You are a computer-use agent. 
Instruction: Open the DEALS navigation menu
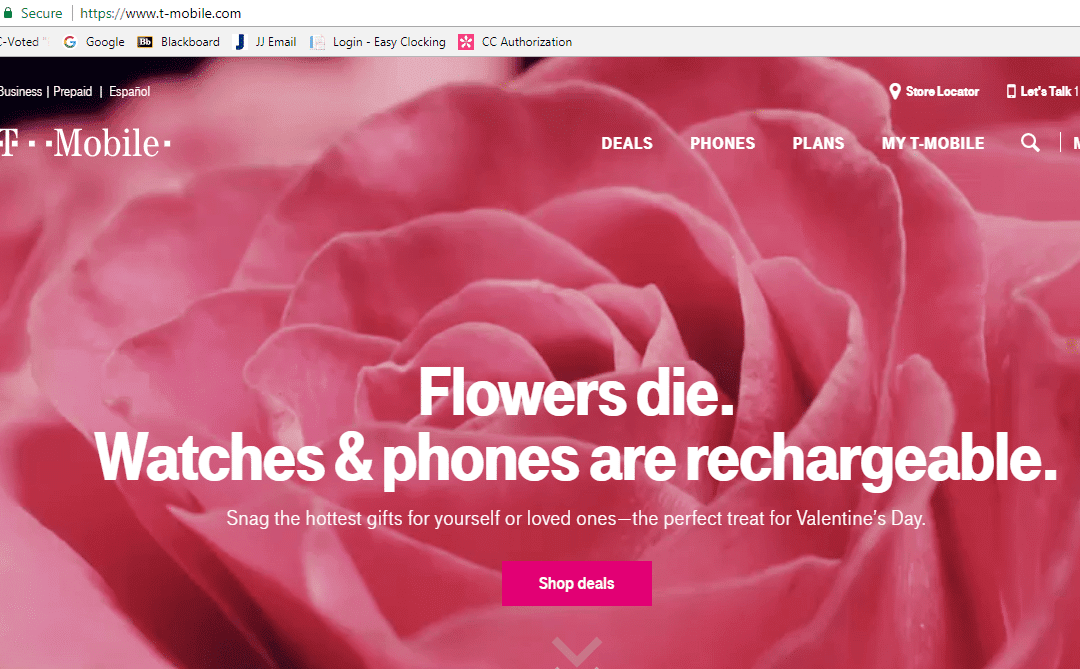click(x=626, y=143)
